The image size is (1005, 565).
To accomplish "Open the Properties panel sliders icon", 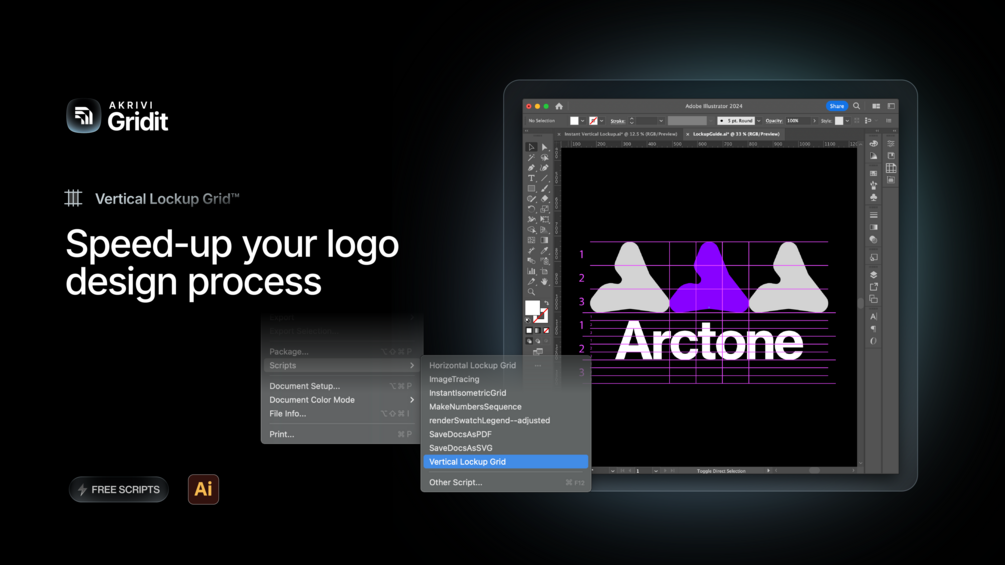I will pyautogui.click(x=891, y=143).
